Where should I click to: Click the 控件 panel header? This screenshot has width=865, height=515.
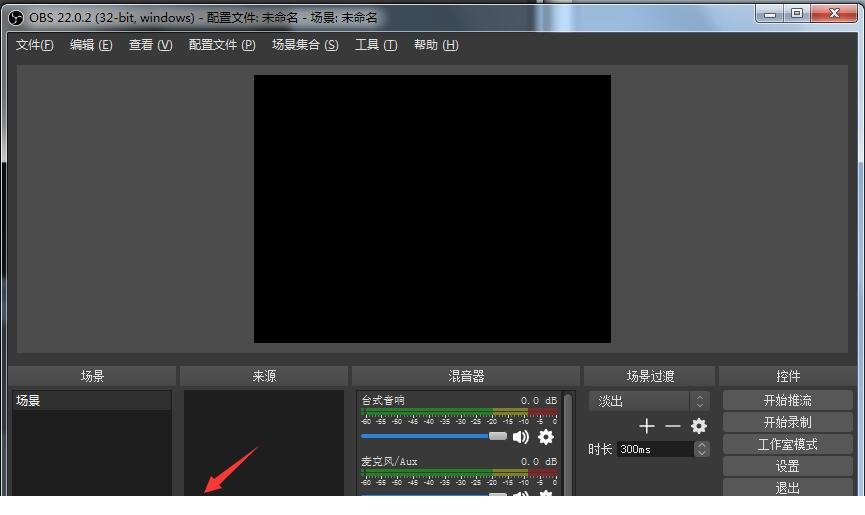788,376
